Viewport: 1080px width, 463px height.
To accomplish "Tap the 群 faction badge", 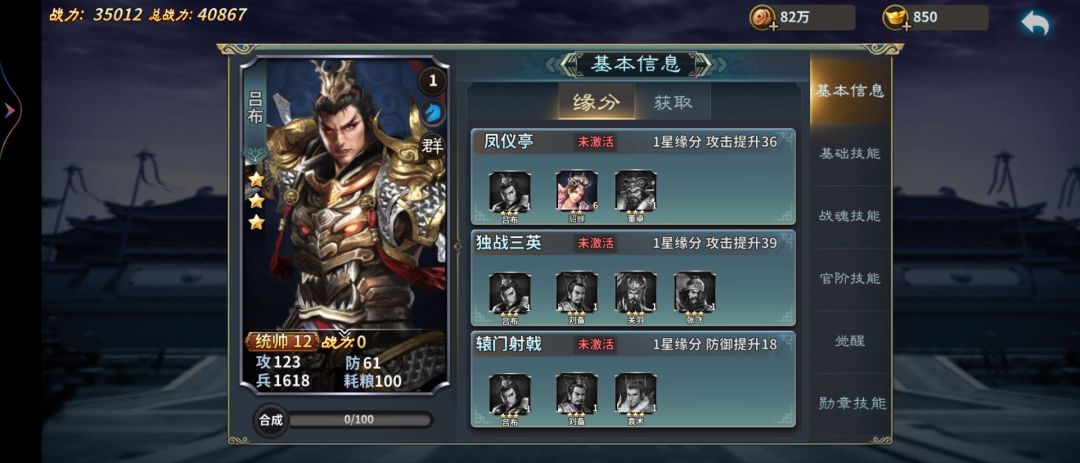I will click(433, 145).
